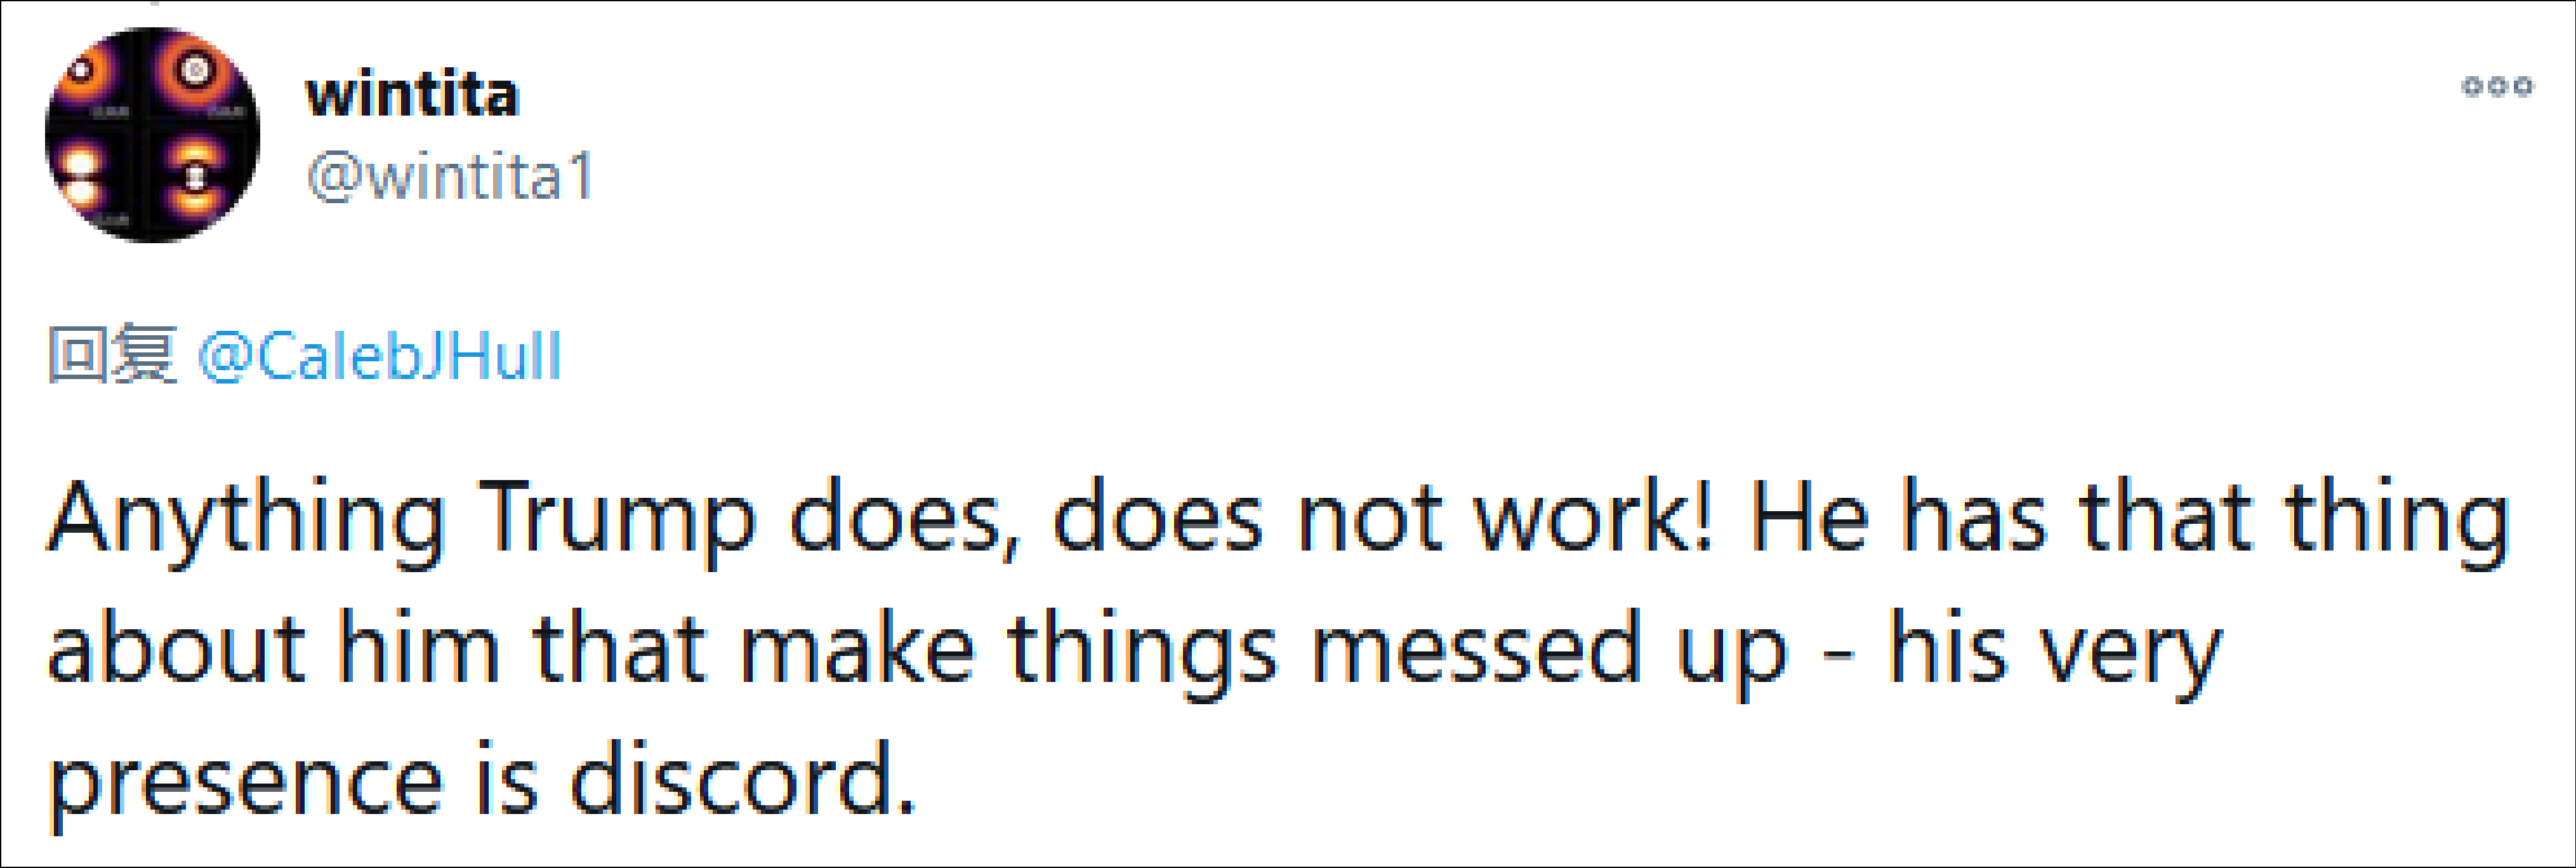
Task: Click the word "make" in the tweet
Action: pos(857,650)
